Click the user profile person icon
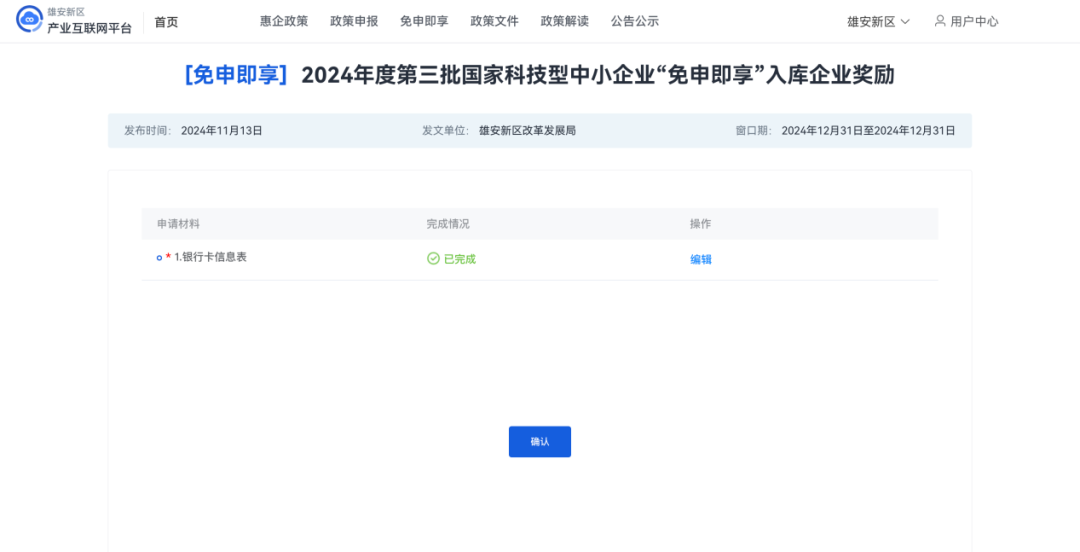Image resolution: width=1080 pixels, height=552 pixels. tap(939, 21)
